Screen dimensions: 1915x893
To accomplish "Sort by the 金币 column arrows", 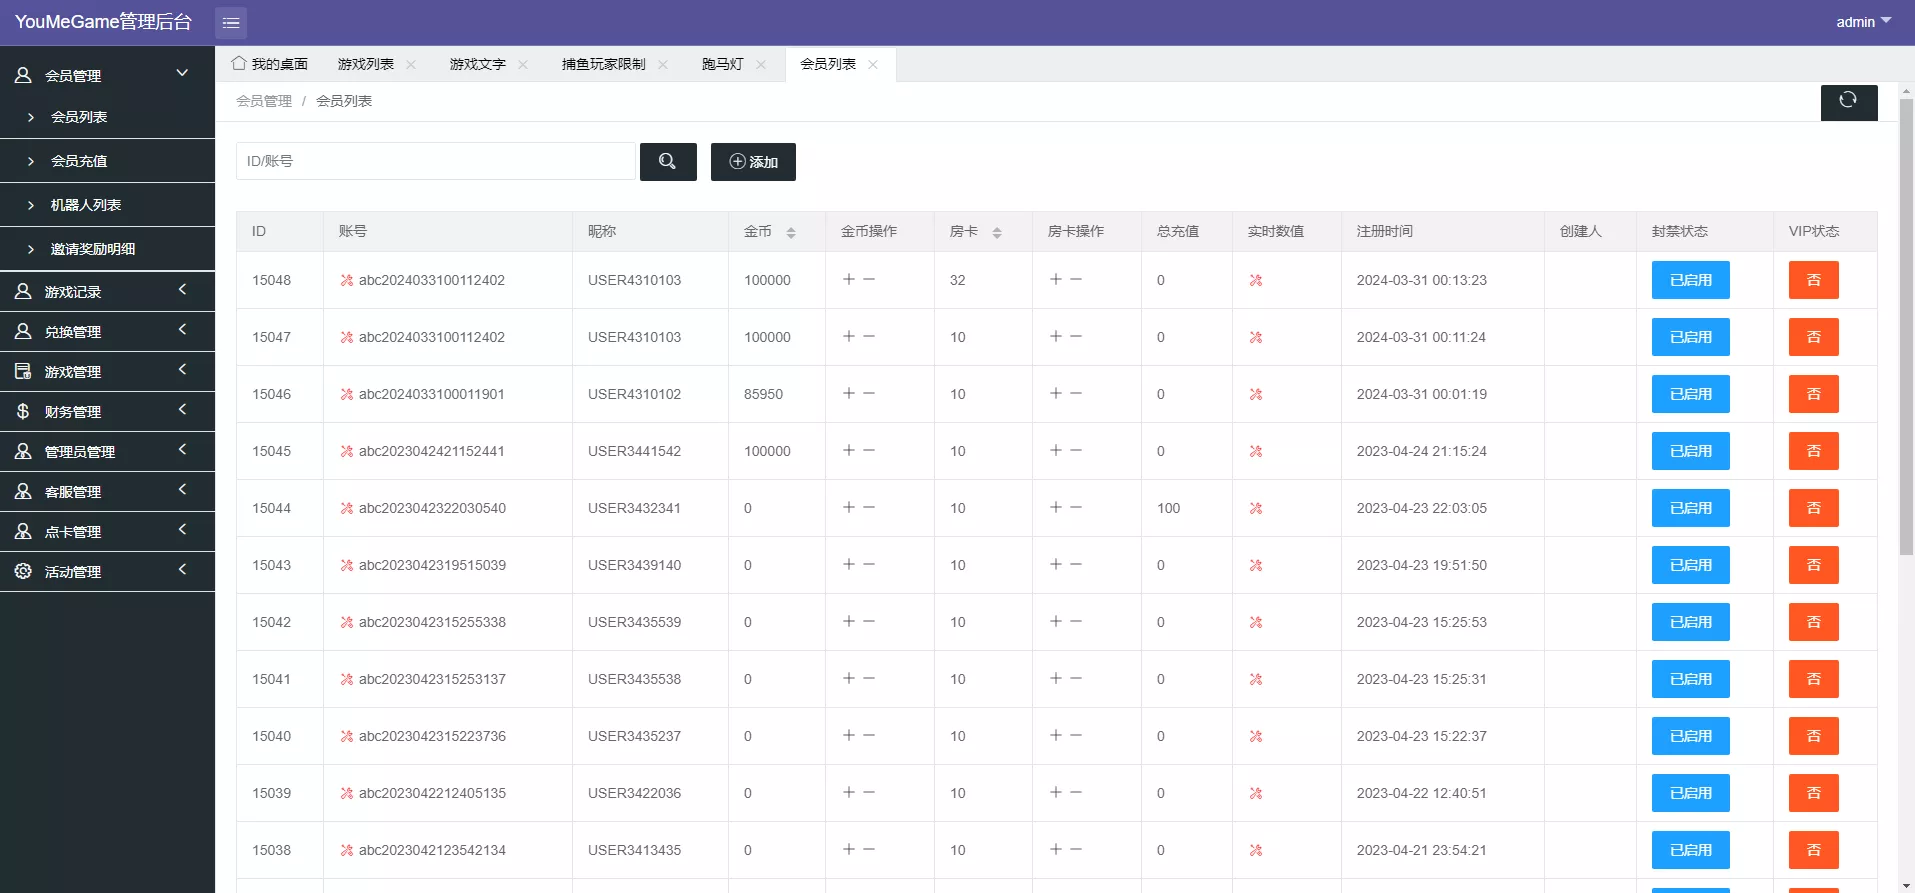I will click(791, 232).
